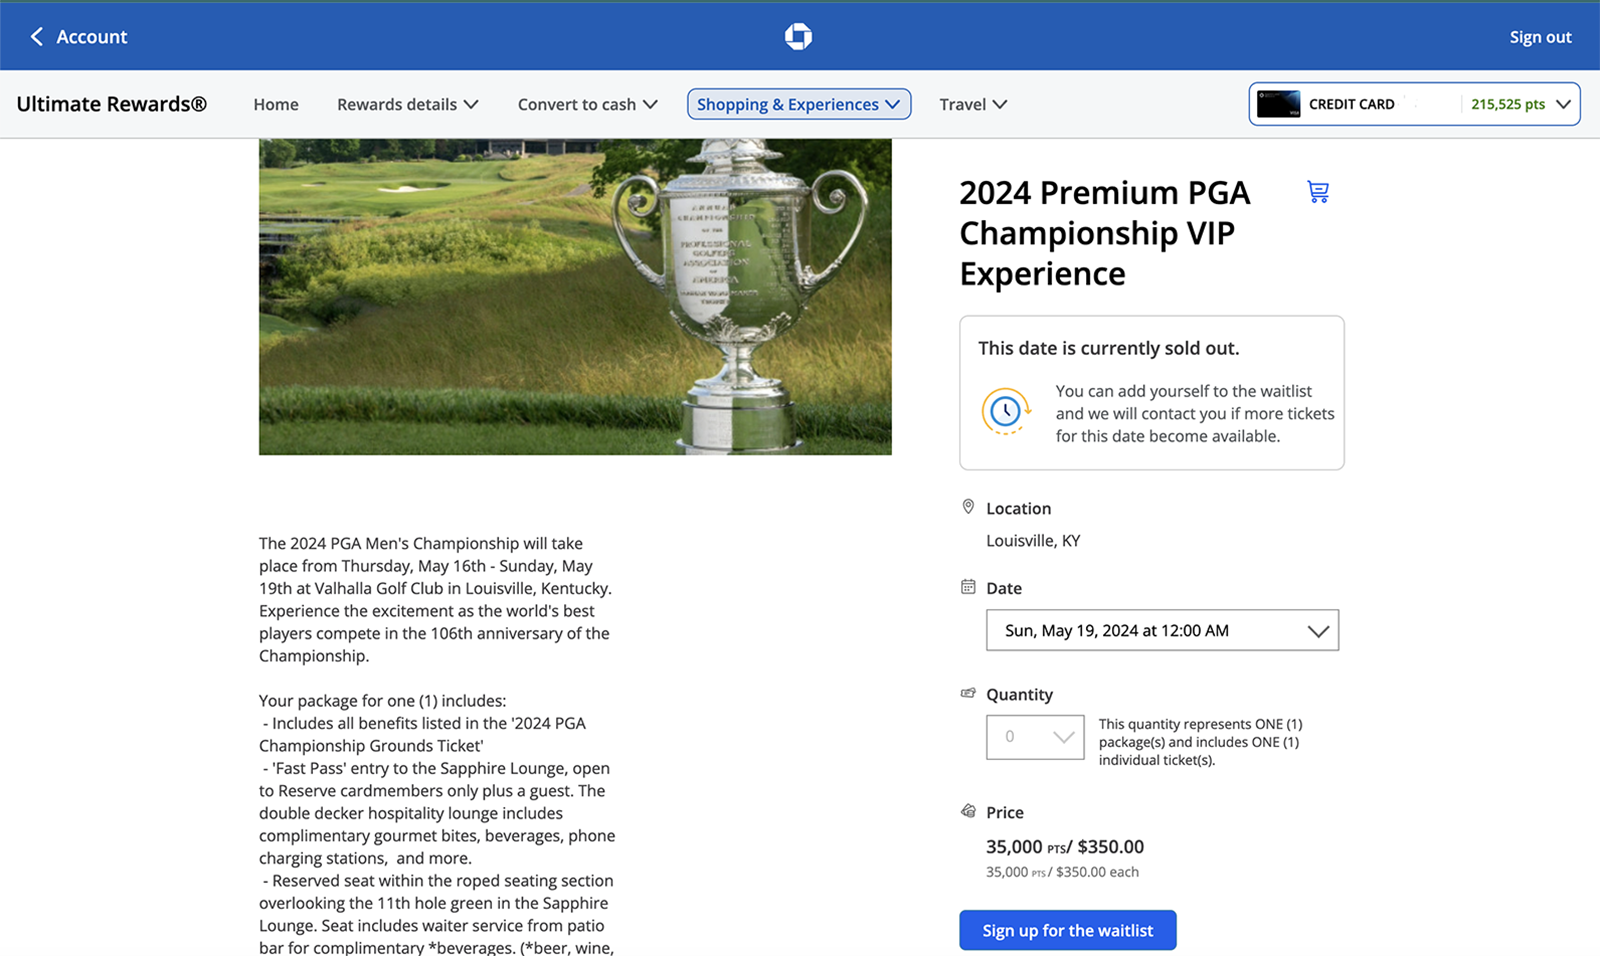
Task: Select the Shopping & Experiences tab
Action: [798, 103]
